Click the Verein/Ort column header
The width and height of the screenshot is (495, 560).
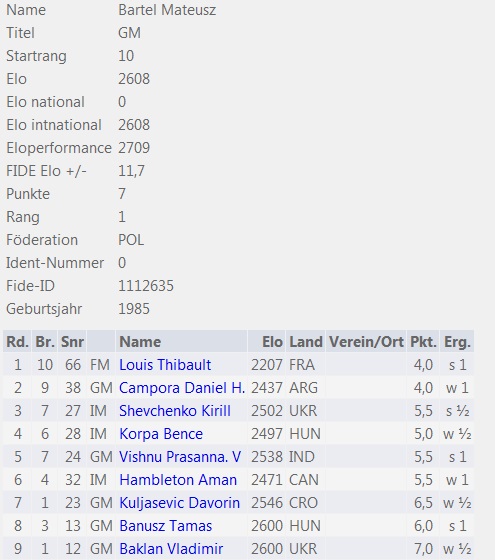pyautogui.click(x=366, y=342)
